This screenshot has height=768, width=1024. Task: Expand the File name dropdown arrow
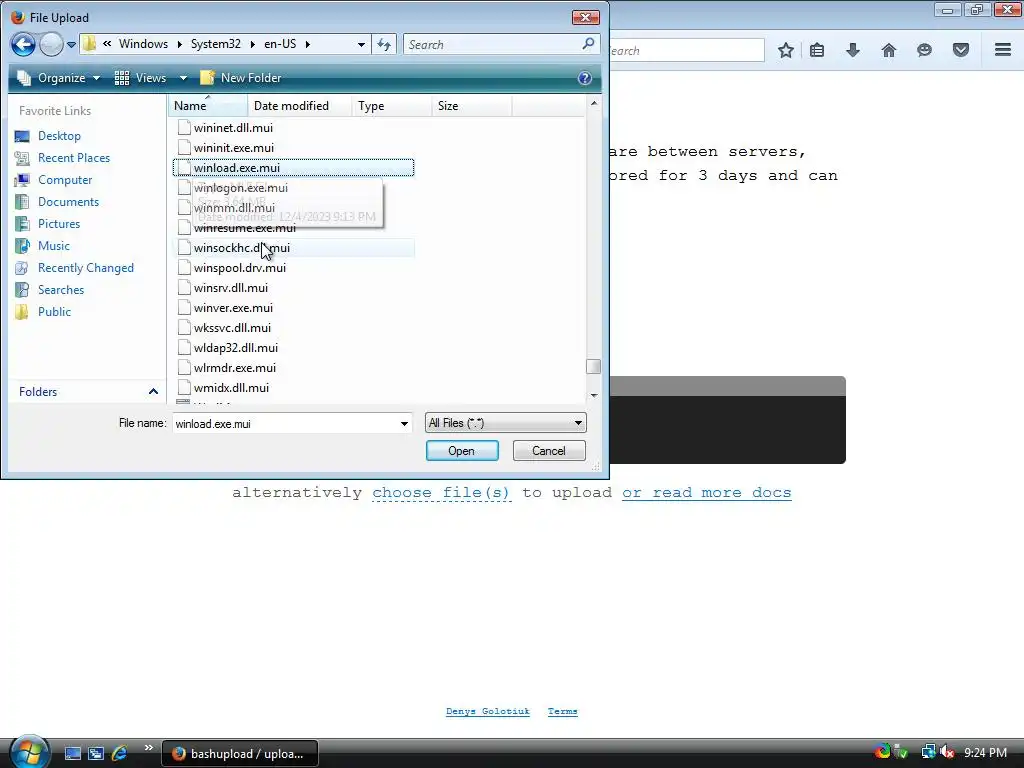pos(404,424)
